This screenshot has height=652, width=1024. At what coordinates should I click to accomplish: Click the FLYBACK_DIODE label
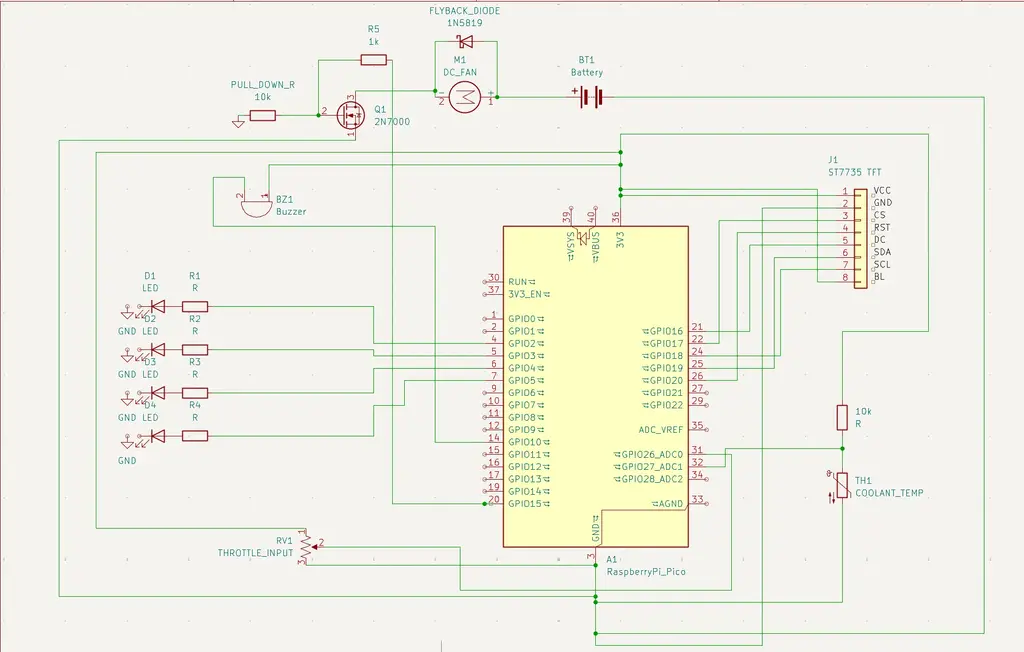(x=464, y=11)
